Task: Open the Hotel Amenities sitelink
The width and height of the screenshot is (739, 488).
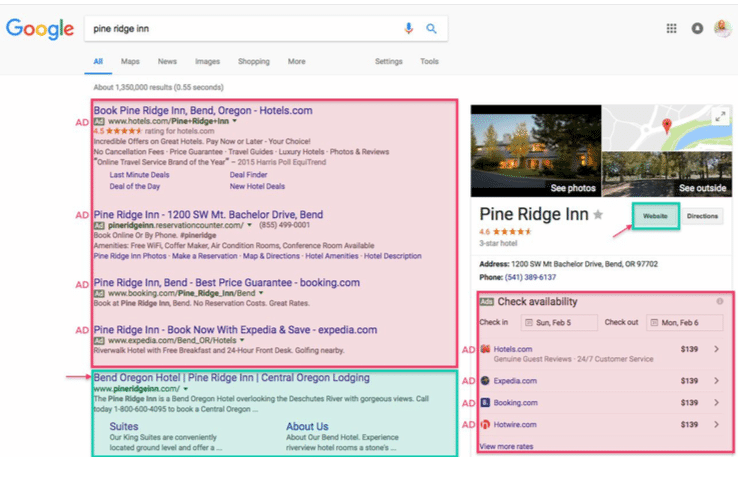Action: (x=332, y=256)
